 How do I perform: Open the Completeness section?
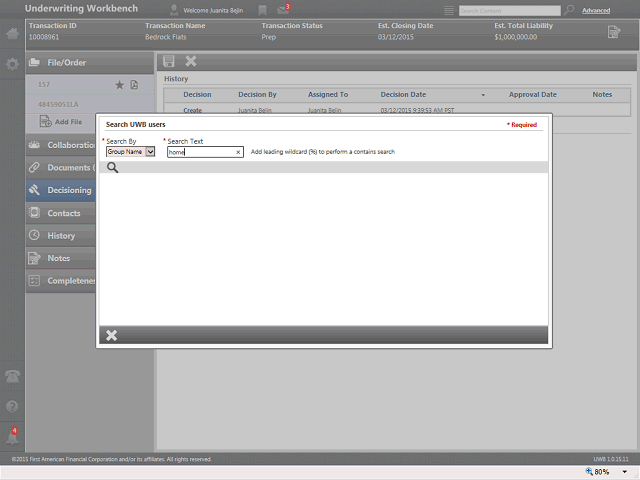click(x=61, y=281)
